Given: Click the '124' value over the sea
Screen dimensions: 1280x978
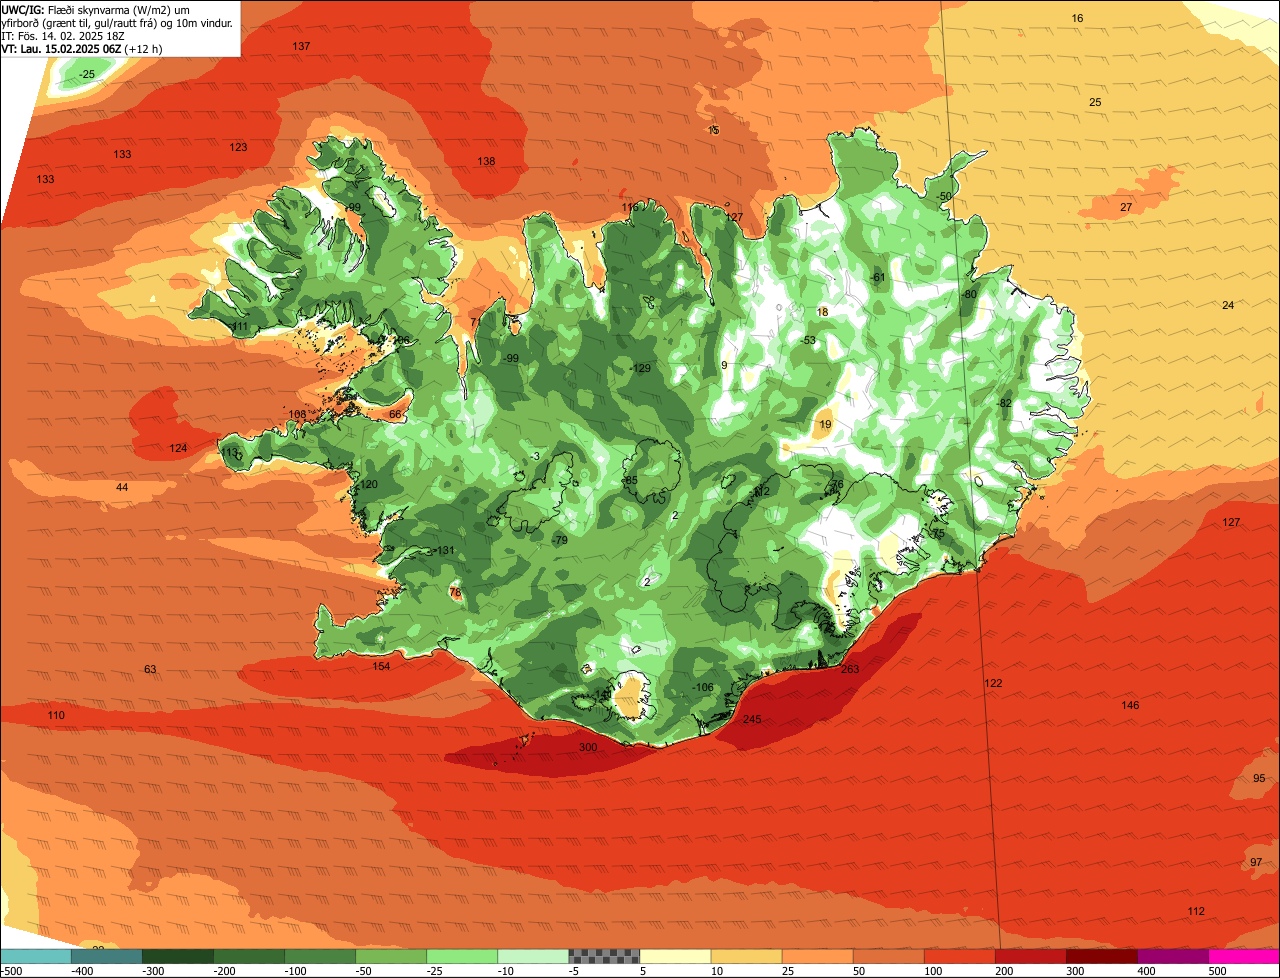Looking at the screenshot, I should pos(178,448).
